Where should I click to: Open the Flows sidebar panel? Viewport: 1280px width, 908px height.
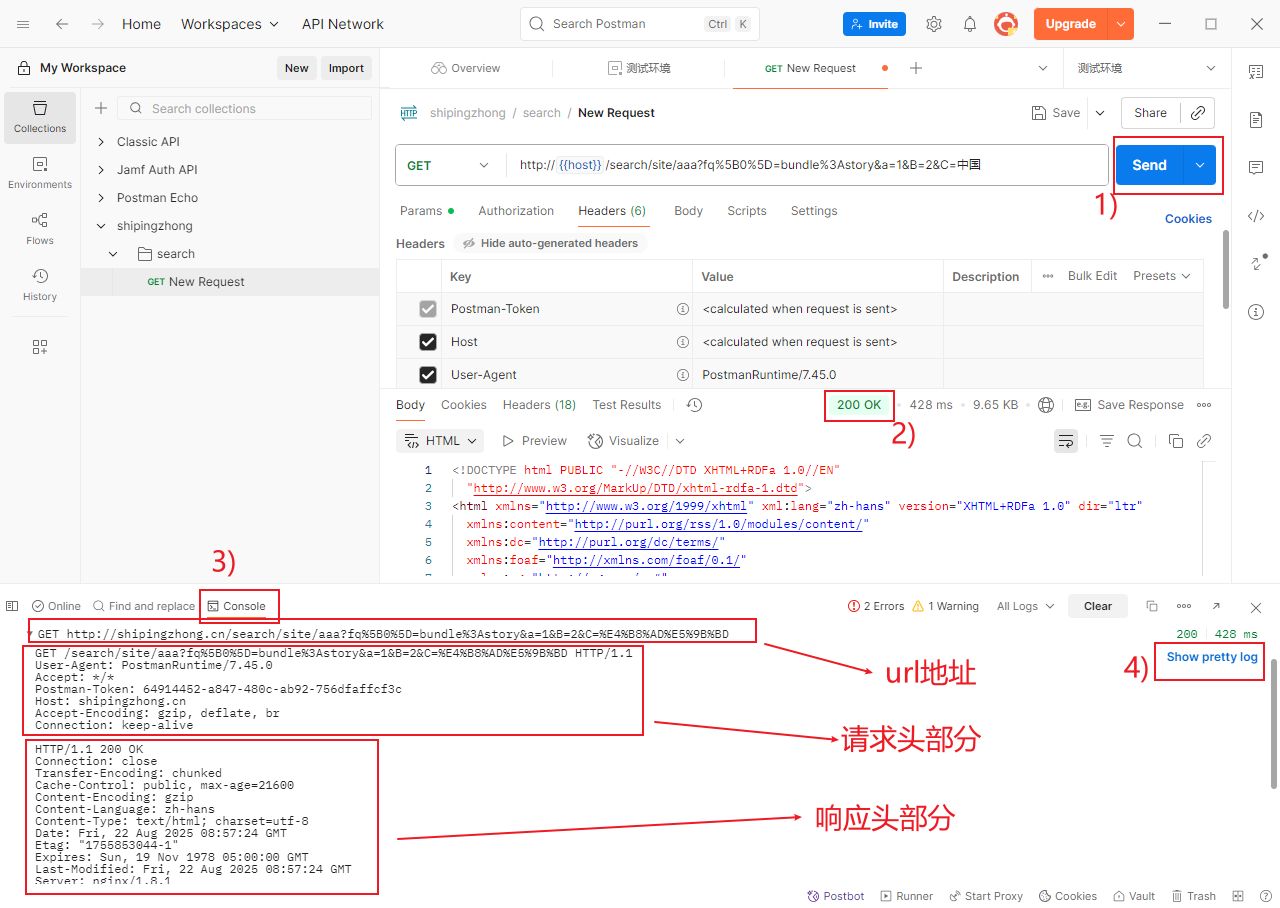(x=40, y=229)
